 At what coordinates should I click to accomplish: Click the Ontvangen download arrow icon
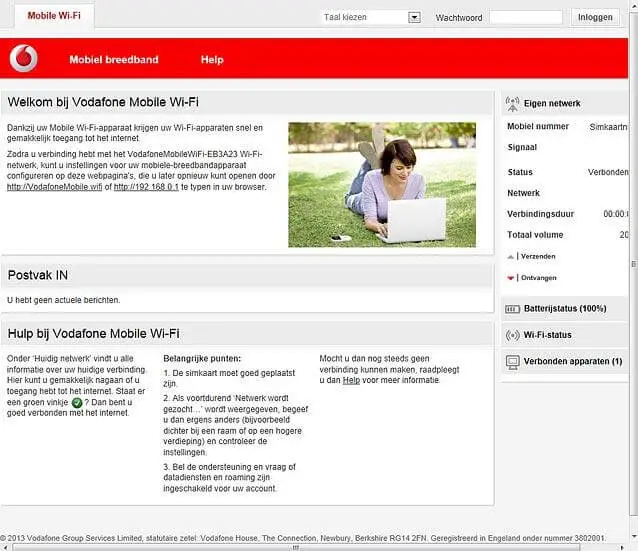point(510,278)
